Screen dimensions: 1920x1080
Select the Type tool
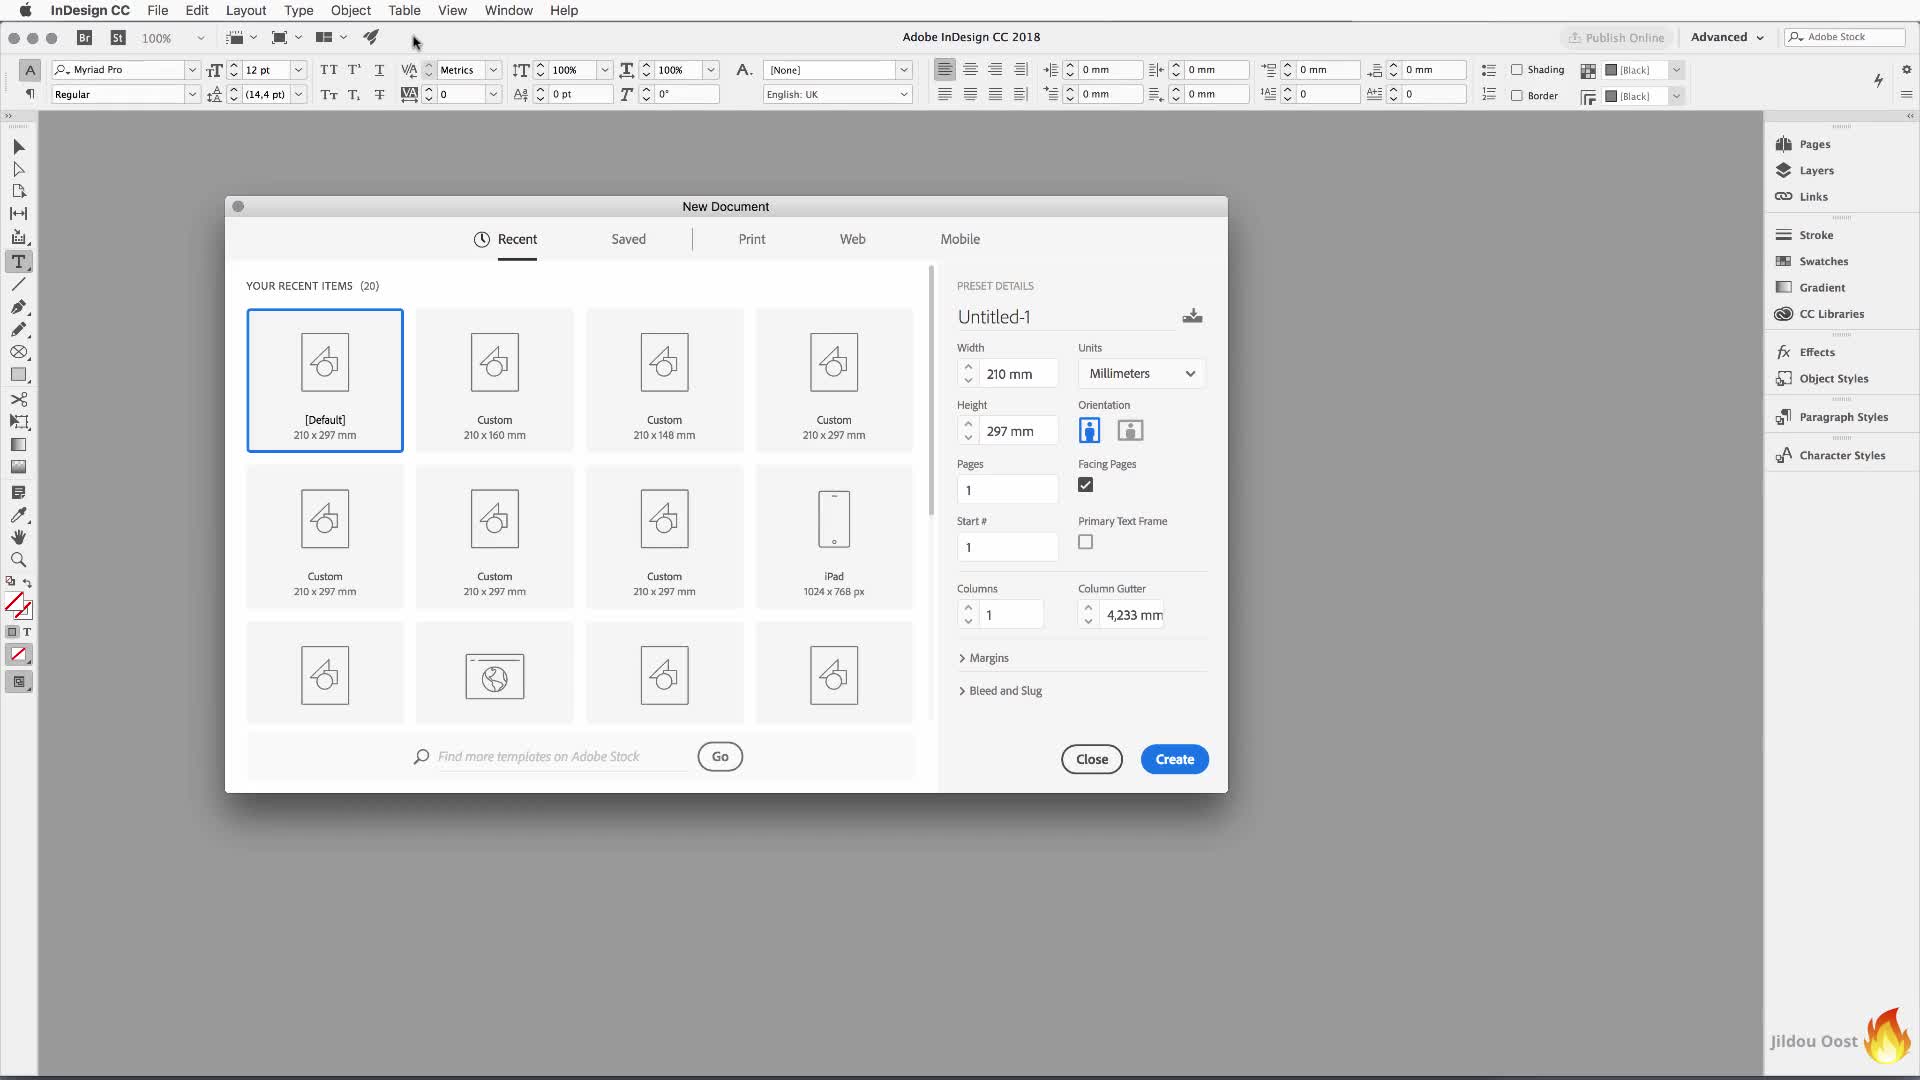pyautogui.click(x=18, y=261)
